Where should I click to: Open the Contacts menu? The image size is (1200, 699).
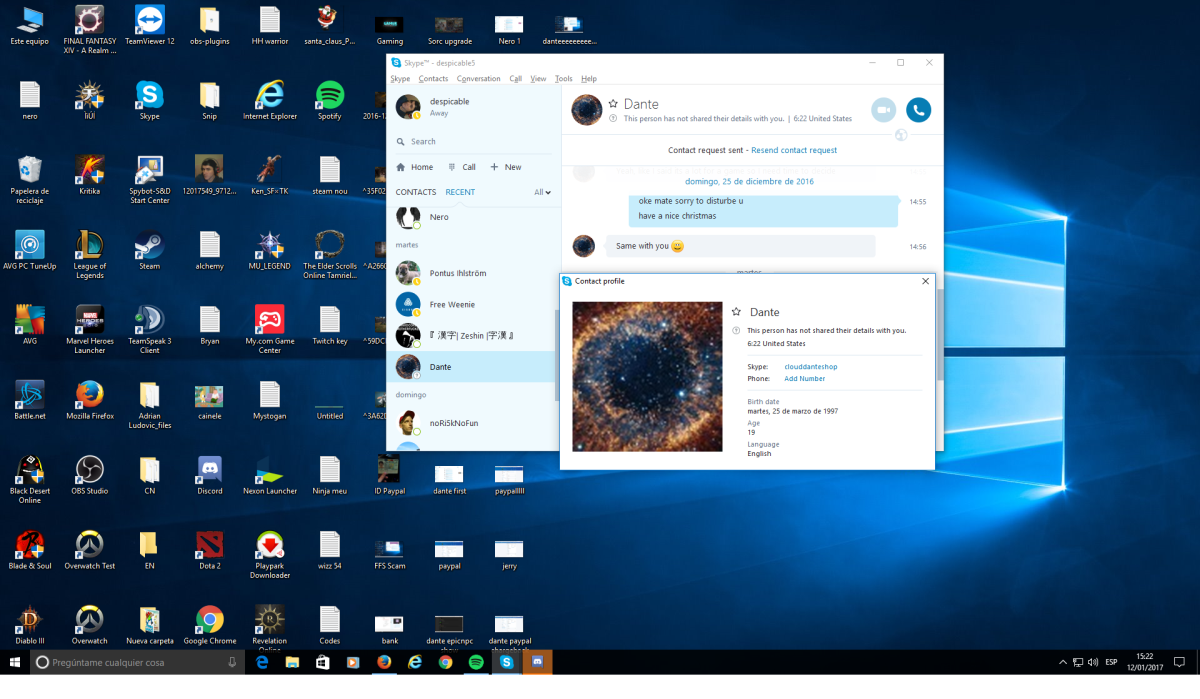click(433, 79)
